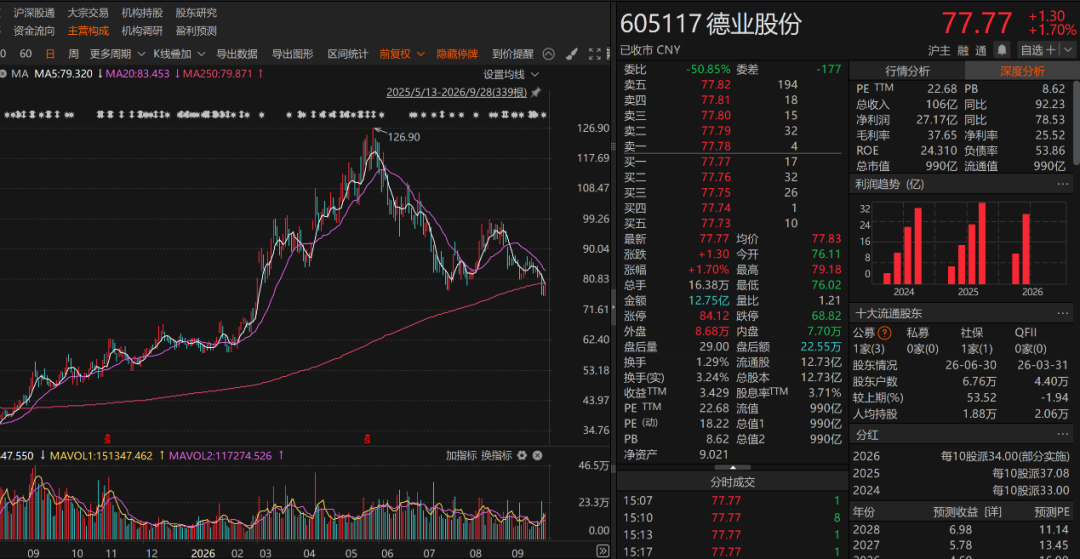Viewport: 1080px width, 559px height.
Task: Click the 2025/5/13-2026/9/28 date range link
Action: [x=456, y=92]
